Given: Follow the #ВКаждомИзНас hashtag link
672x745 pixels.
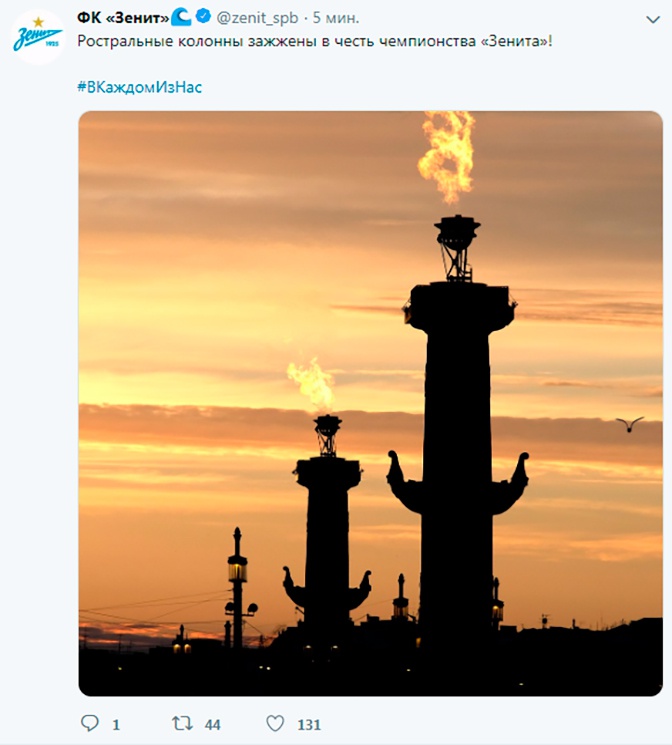Looking at the screenshot, I should click(x=140, y=87).
